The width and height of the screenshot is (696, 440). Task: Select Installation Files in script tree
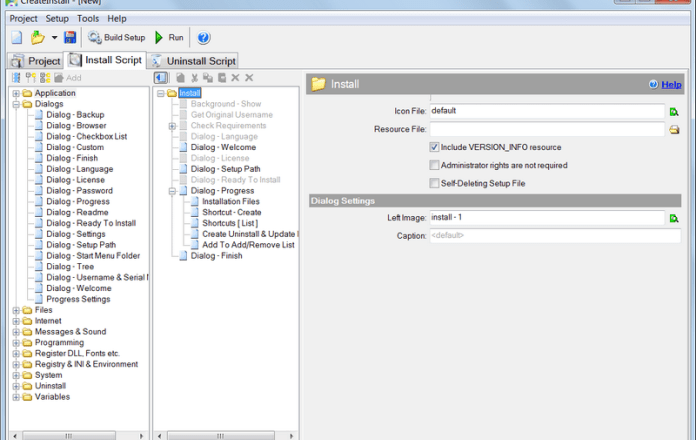tap(231, 201)
